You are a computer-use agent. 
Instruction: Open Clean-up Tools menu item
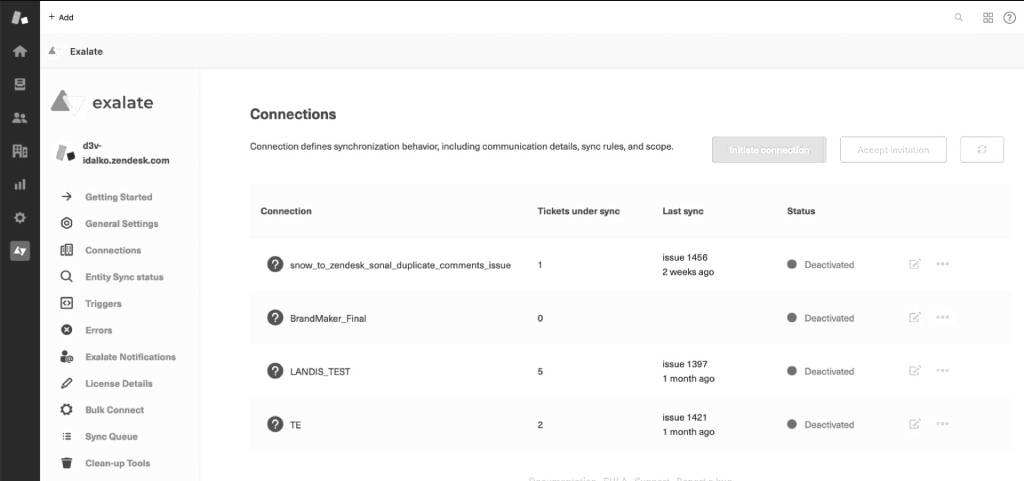point(117,463)
